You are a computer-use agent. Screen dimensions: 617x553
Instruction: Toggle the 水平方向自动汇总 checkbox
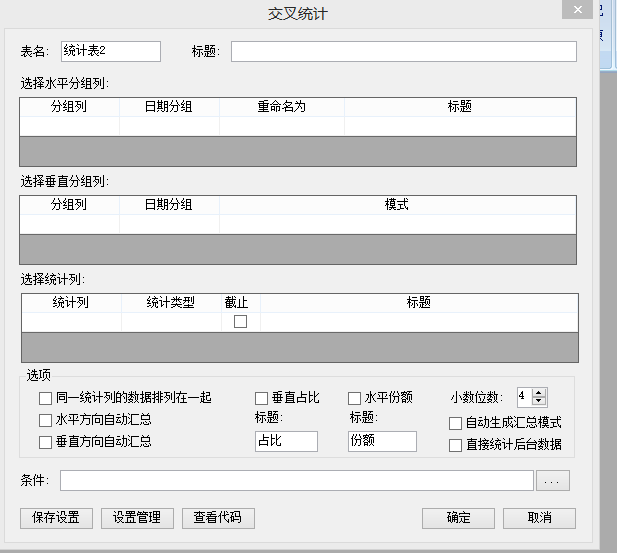45,420
